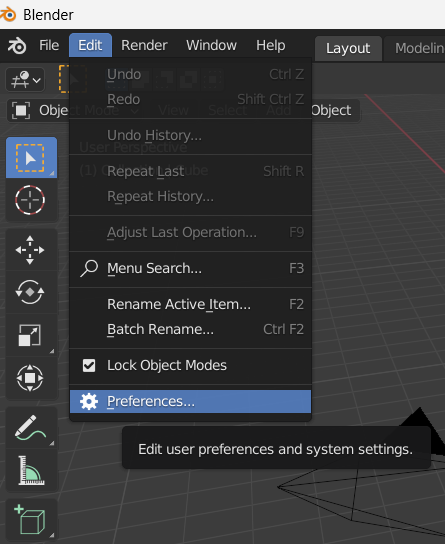This screenshot has width=445, height=544.
Task: Open Menu Search
Action: coord(190,269)
